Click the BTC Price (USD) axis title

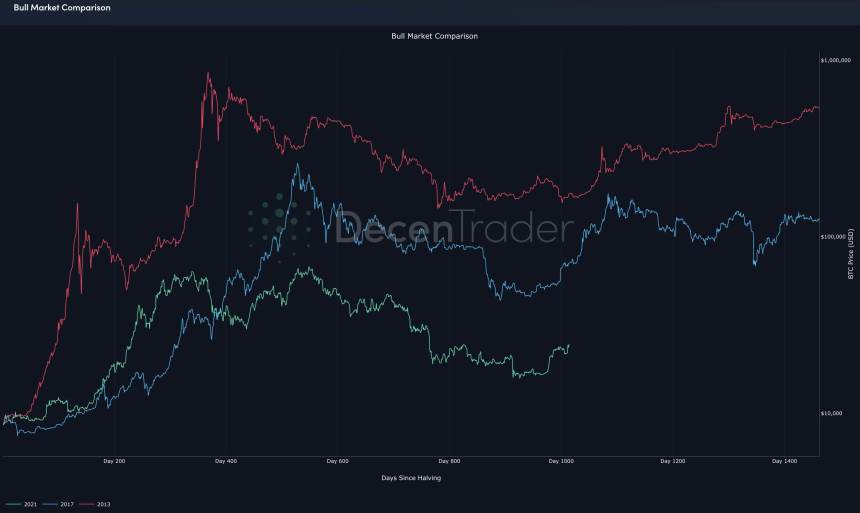click(851, 253)
